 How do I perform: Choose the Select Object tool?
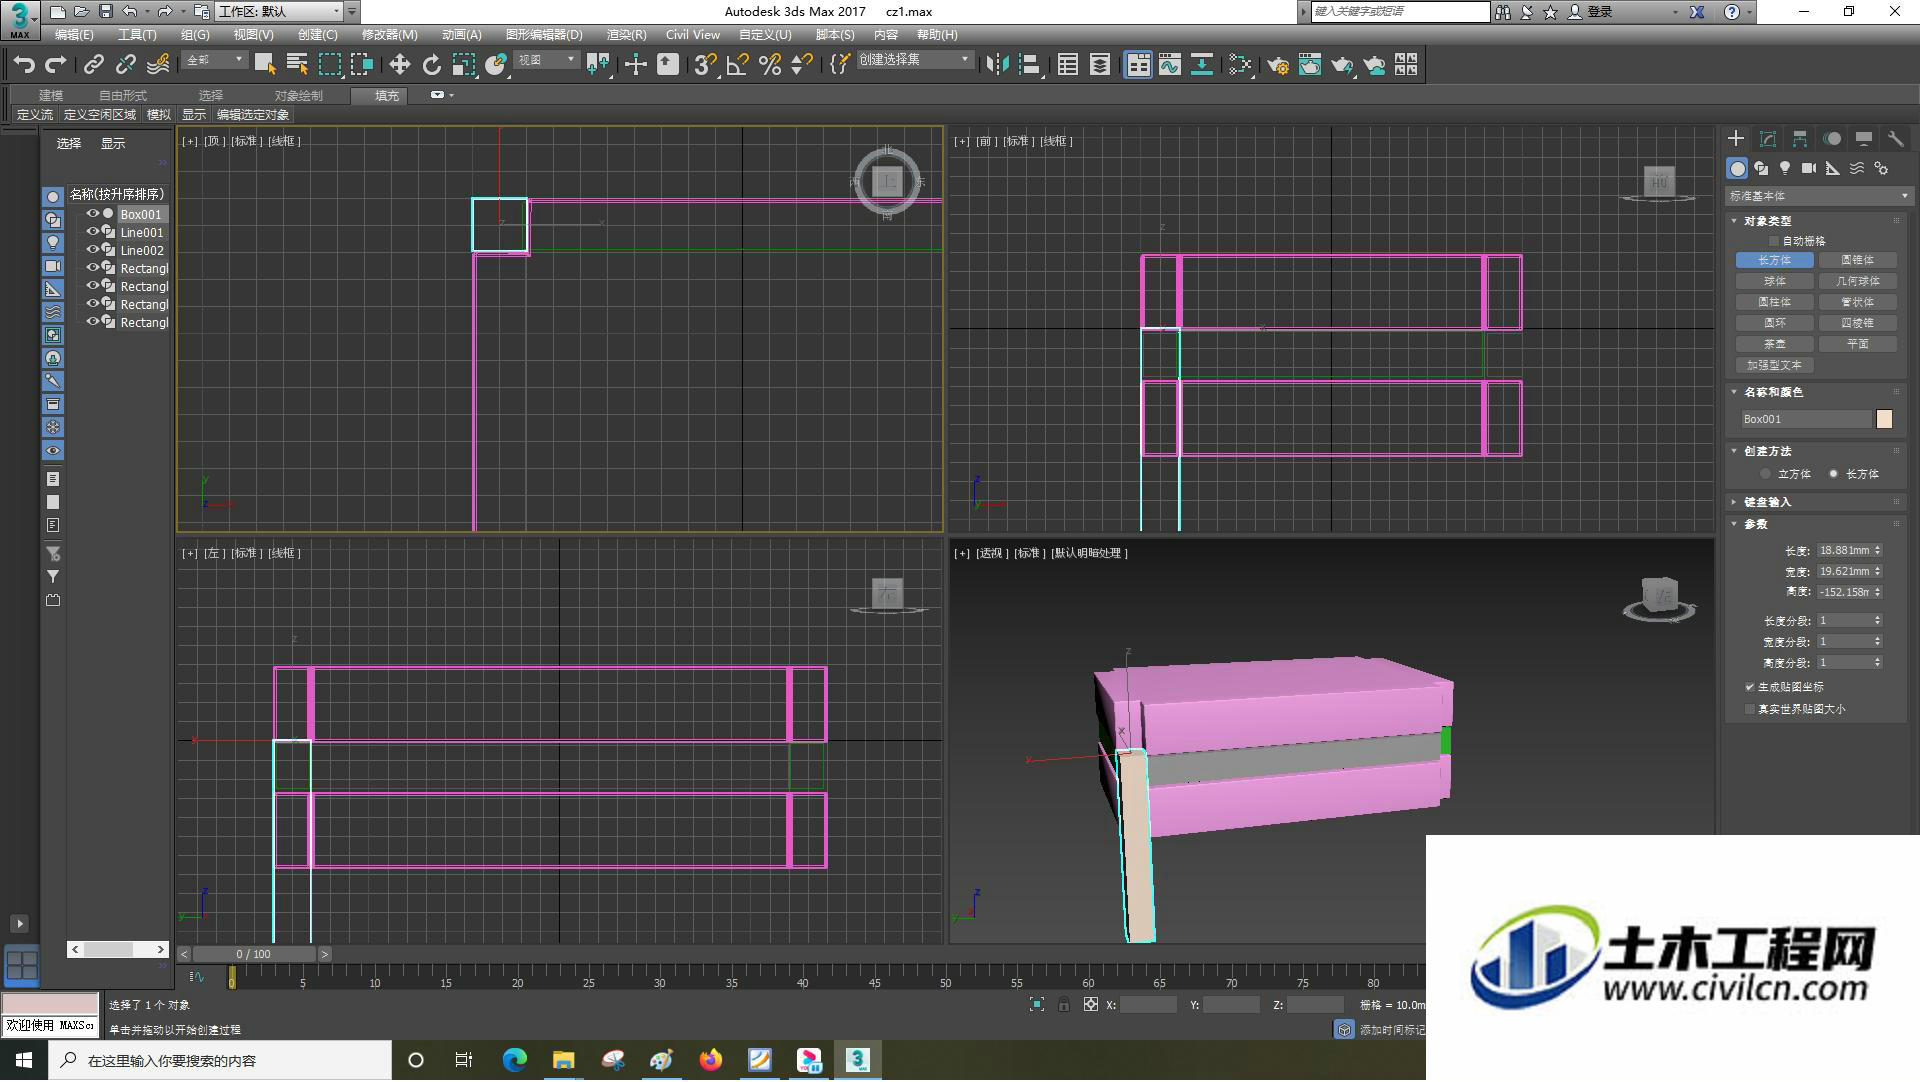click(265, 65)
